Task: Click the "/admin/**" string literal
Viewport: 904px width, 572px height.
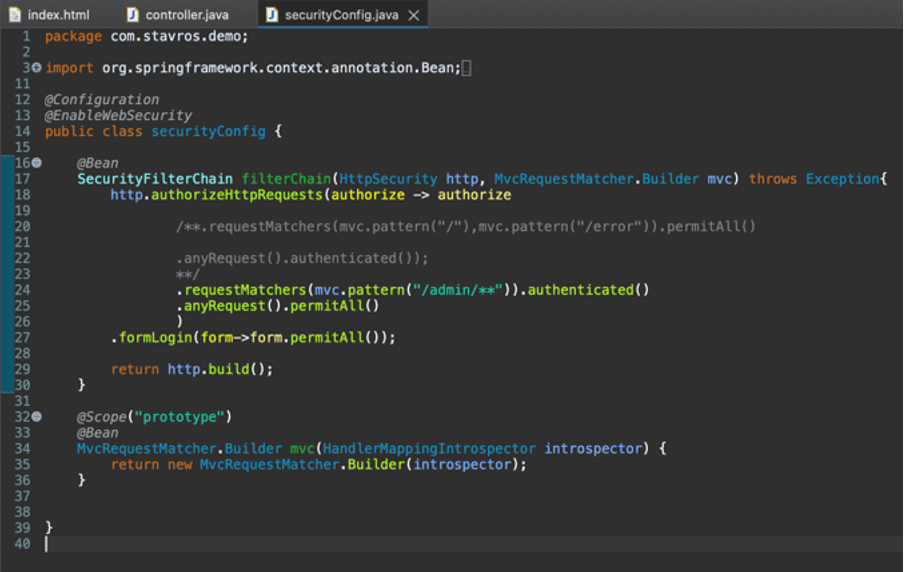Action: pyautogui.click(x=459, y=290)
